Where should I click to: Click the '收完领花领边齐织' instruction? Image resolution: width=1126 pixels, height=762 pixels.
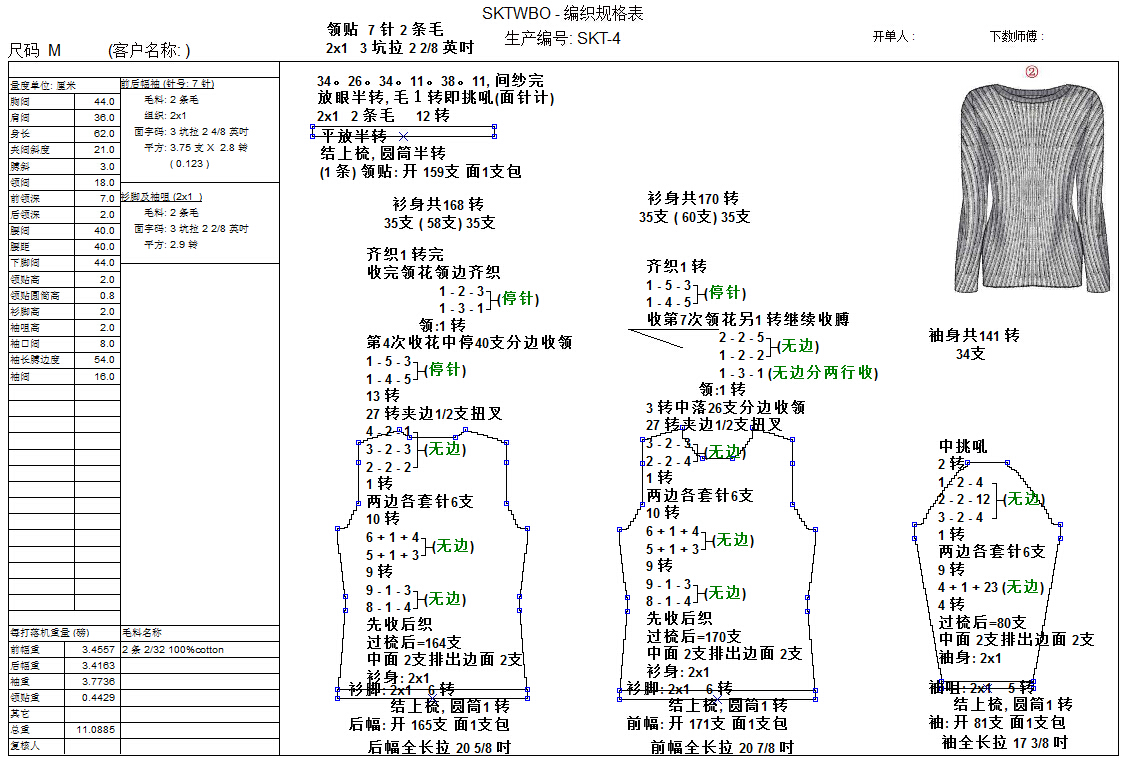pyautogui.click(x=434, y=272)
